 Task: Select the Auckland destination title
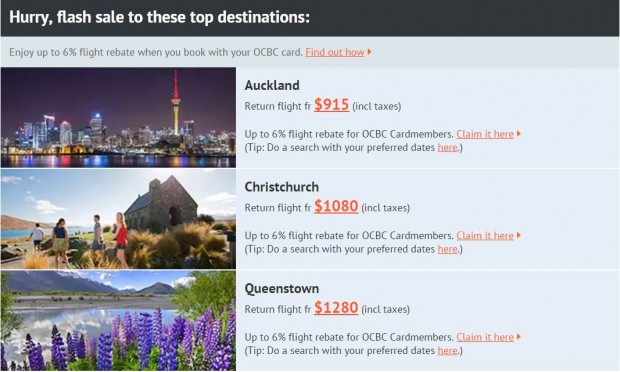[272, 85]
